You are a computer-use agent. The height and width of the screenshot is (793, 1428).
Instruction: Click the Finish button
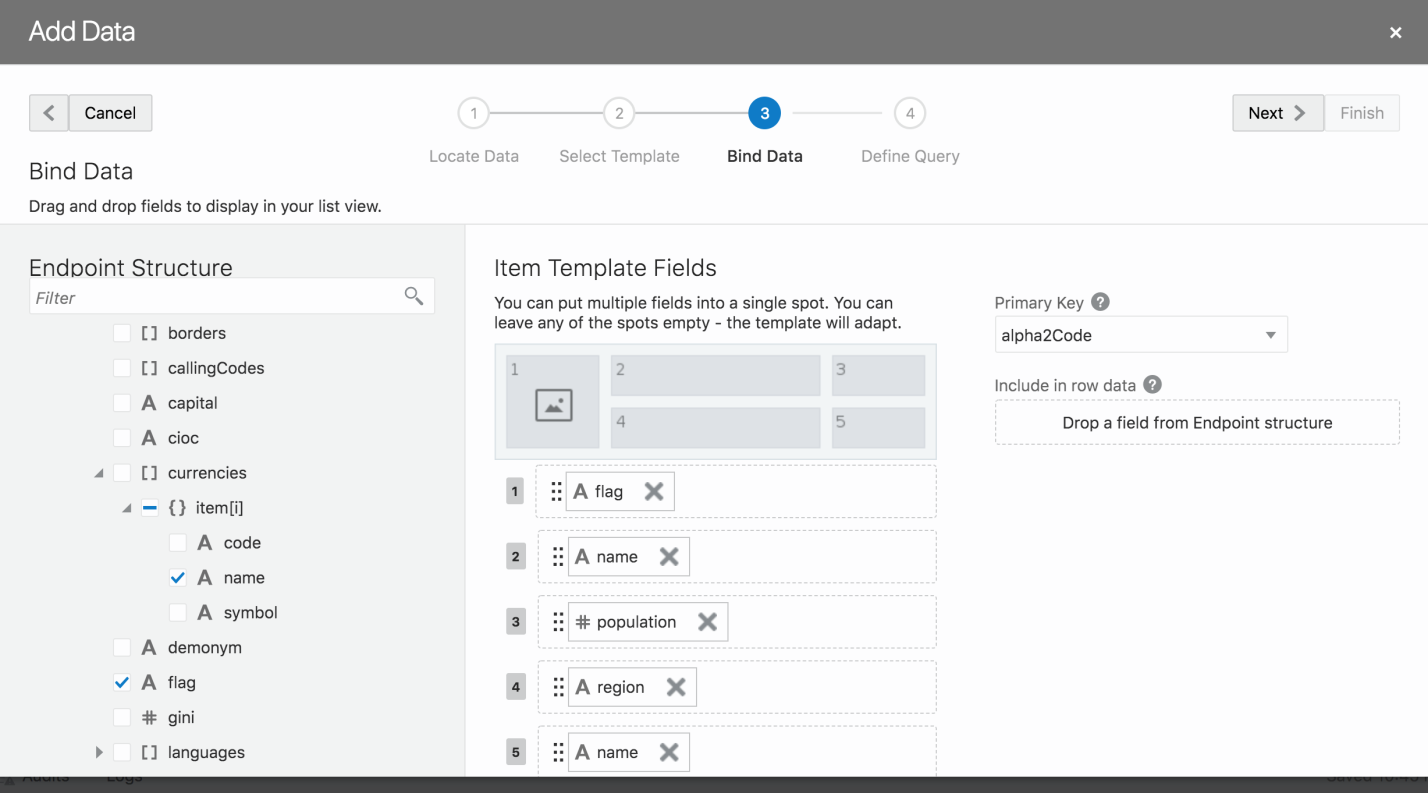(1362, 113)
